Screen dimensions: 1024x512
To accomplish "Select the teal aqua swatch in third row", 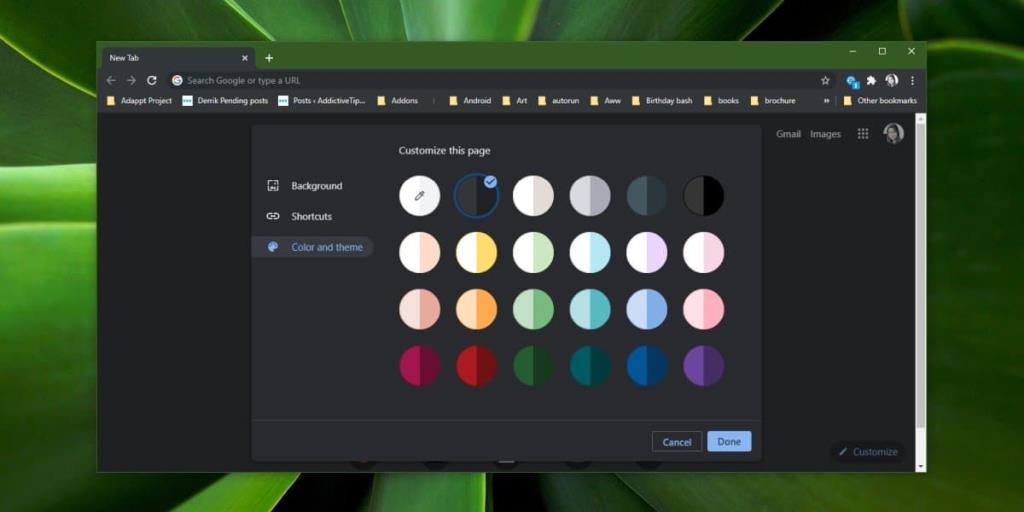I will click(590, 309).
